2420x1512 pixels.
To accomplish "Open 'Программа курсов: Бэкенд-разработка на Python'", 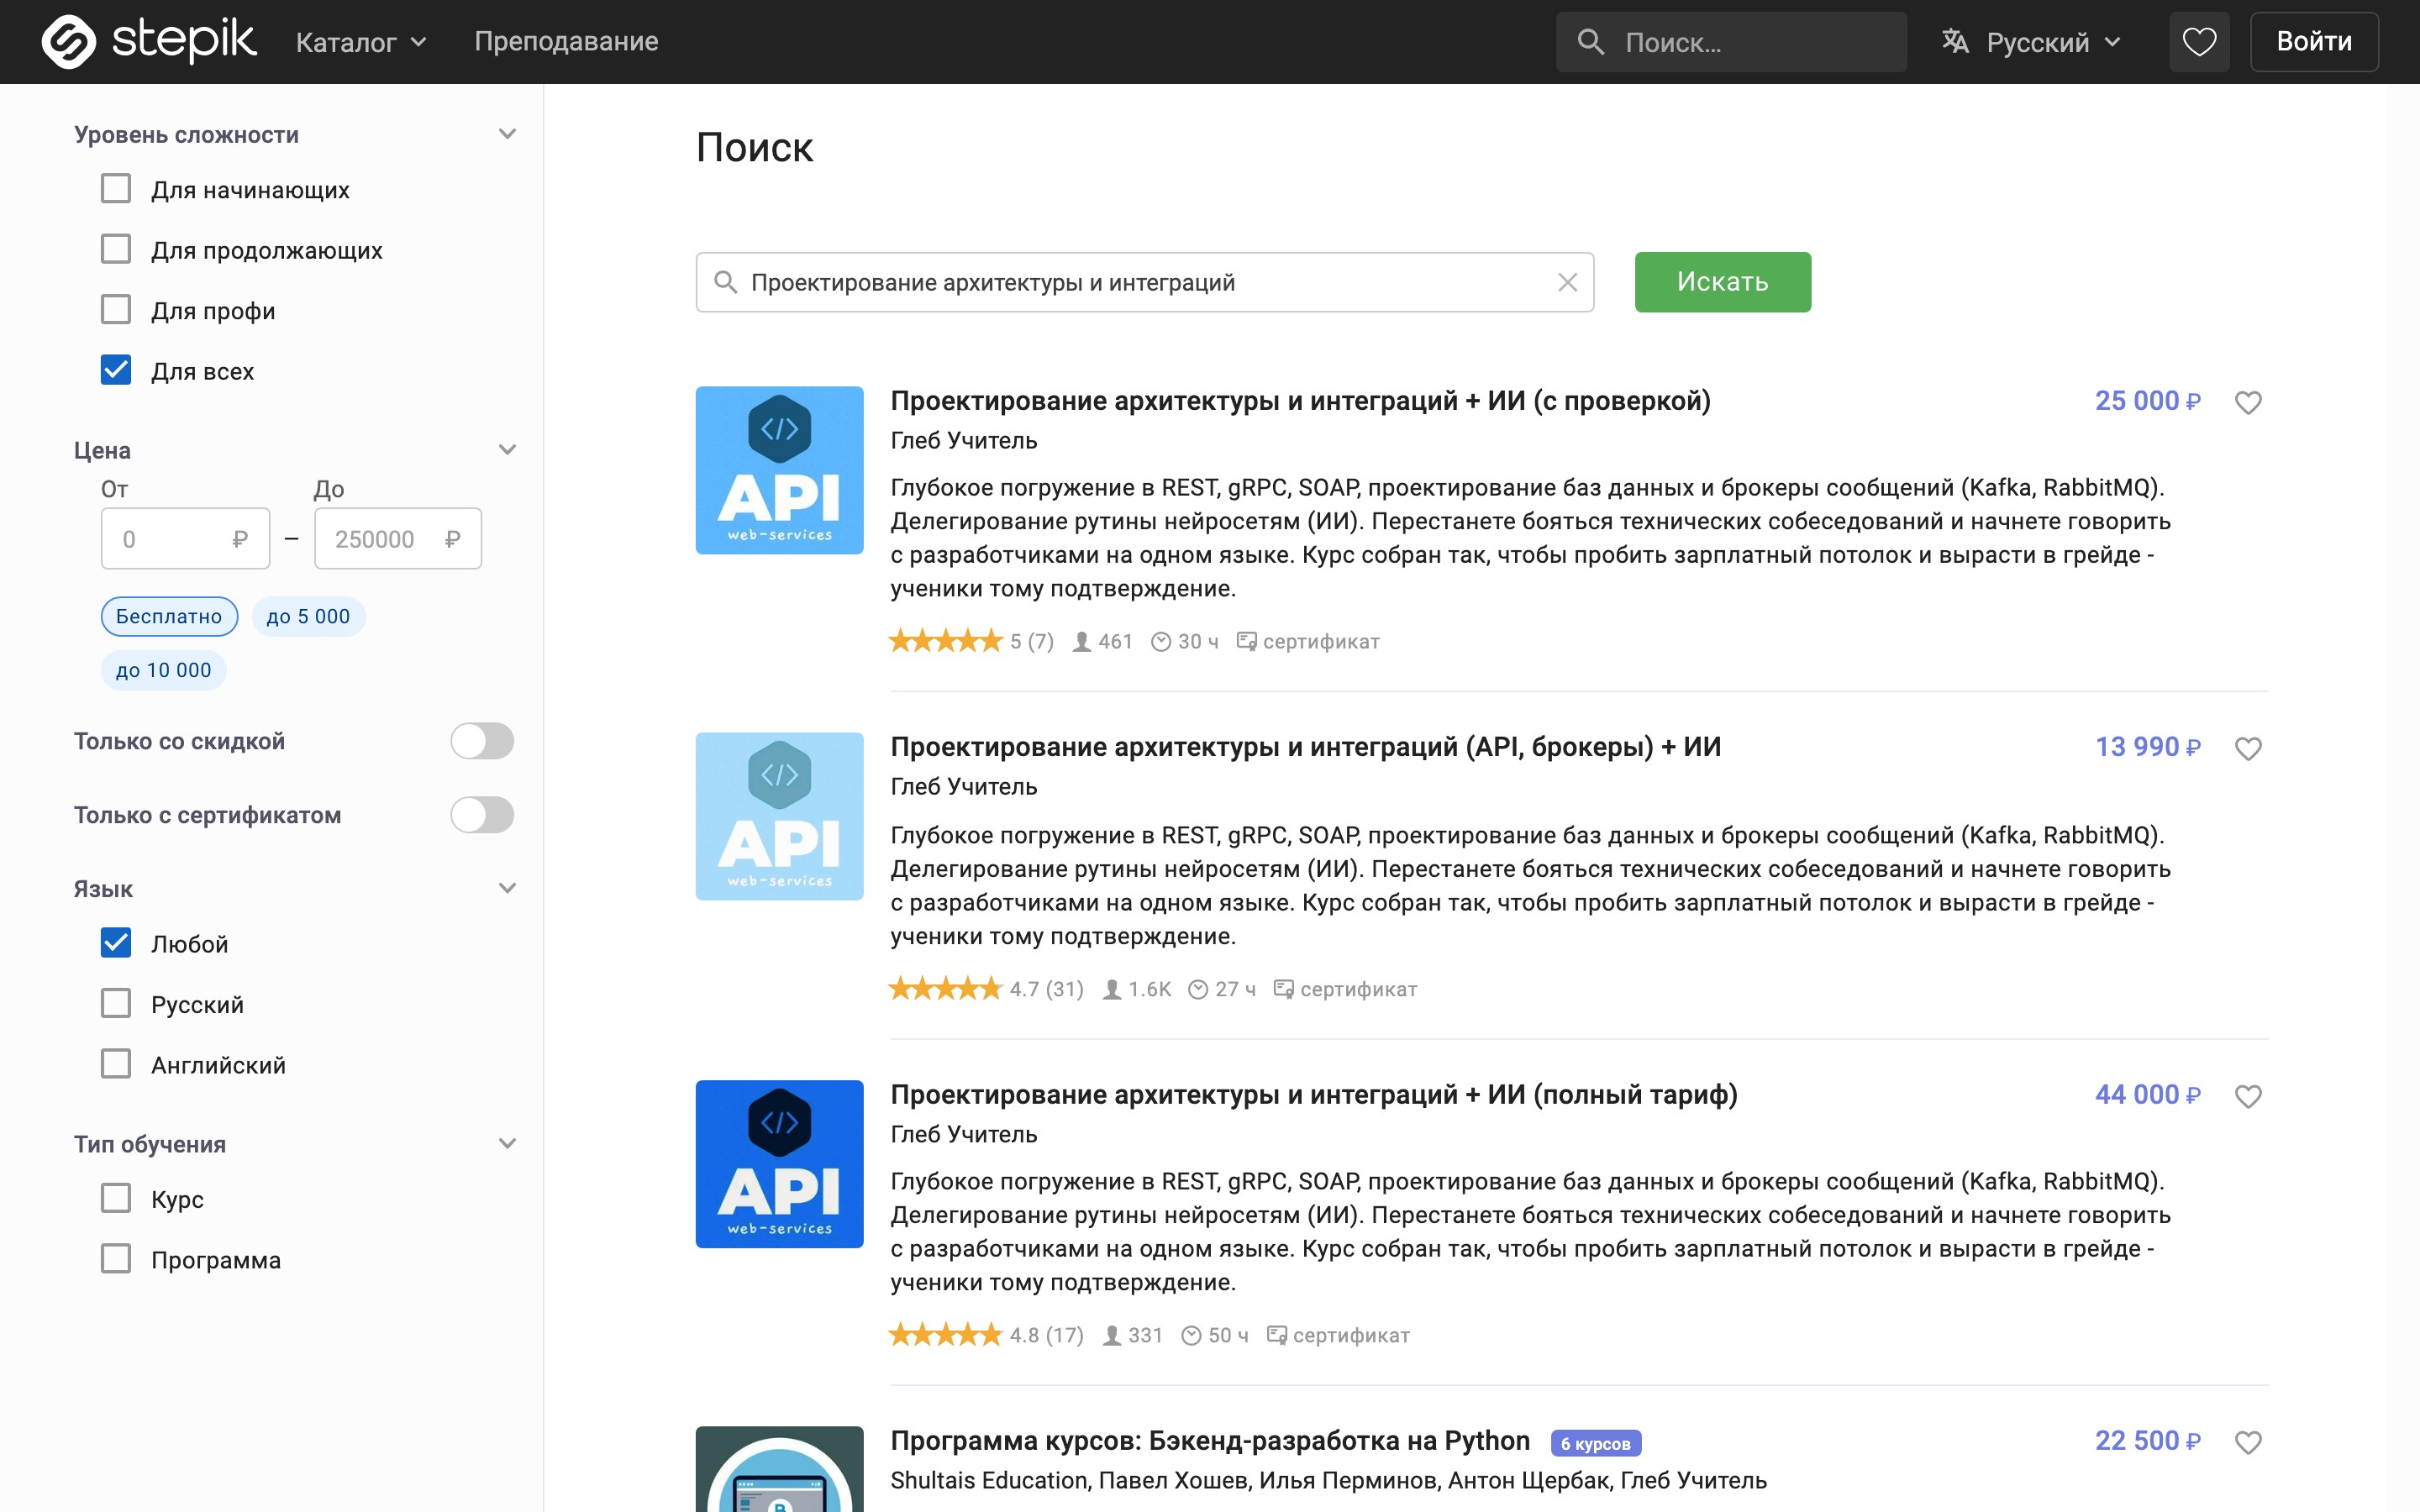I will tap(1210, 1441).
